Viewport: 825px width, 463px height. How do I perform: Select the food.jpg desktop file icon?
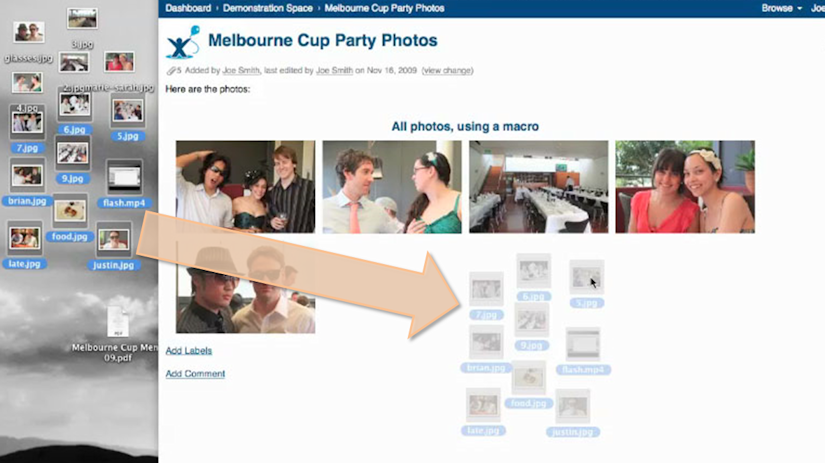pos(70,211)
